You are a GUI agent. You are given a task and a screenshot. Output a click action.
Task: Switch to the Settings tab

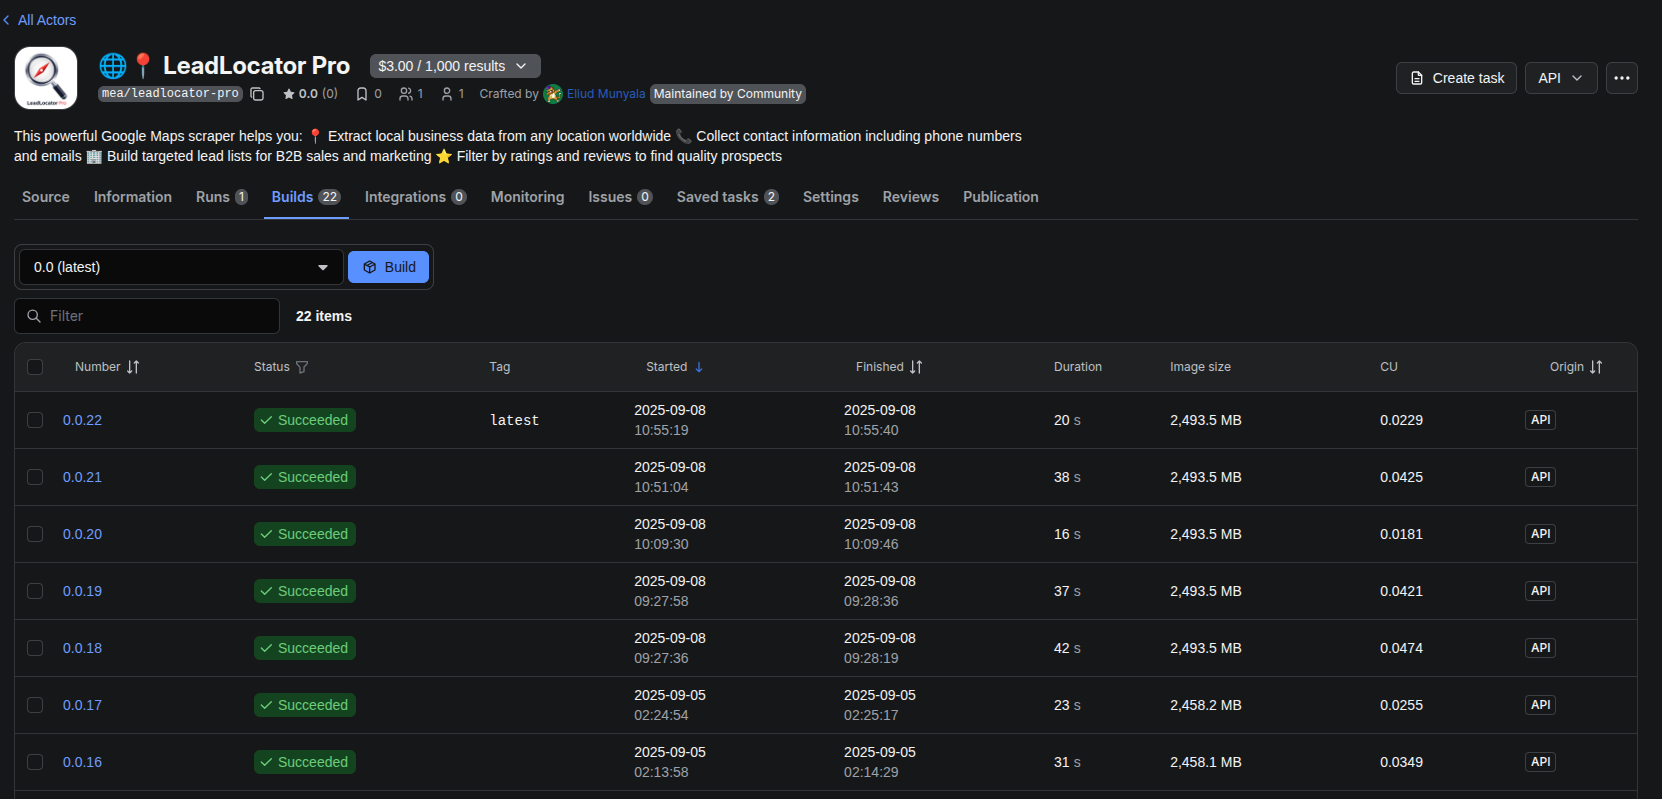point(830,197)
